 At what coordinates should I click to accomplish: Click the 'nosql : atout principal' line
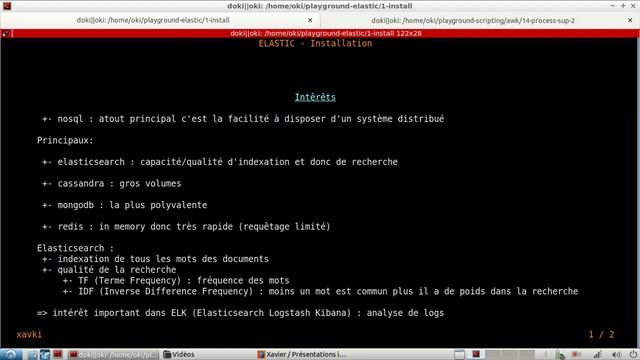(x=243, y=119)
